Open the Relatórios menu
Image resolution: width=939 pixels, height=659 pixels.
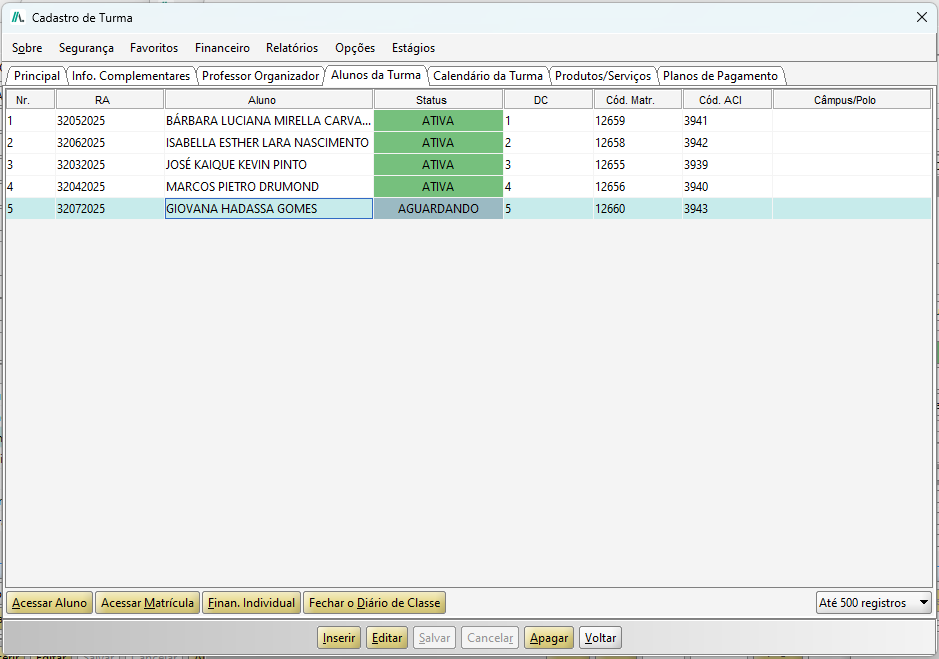[292, 48]
